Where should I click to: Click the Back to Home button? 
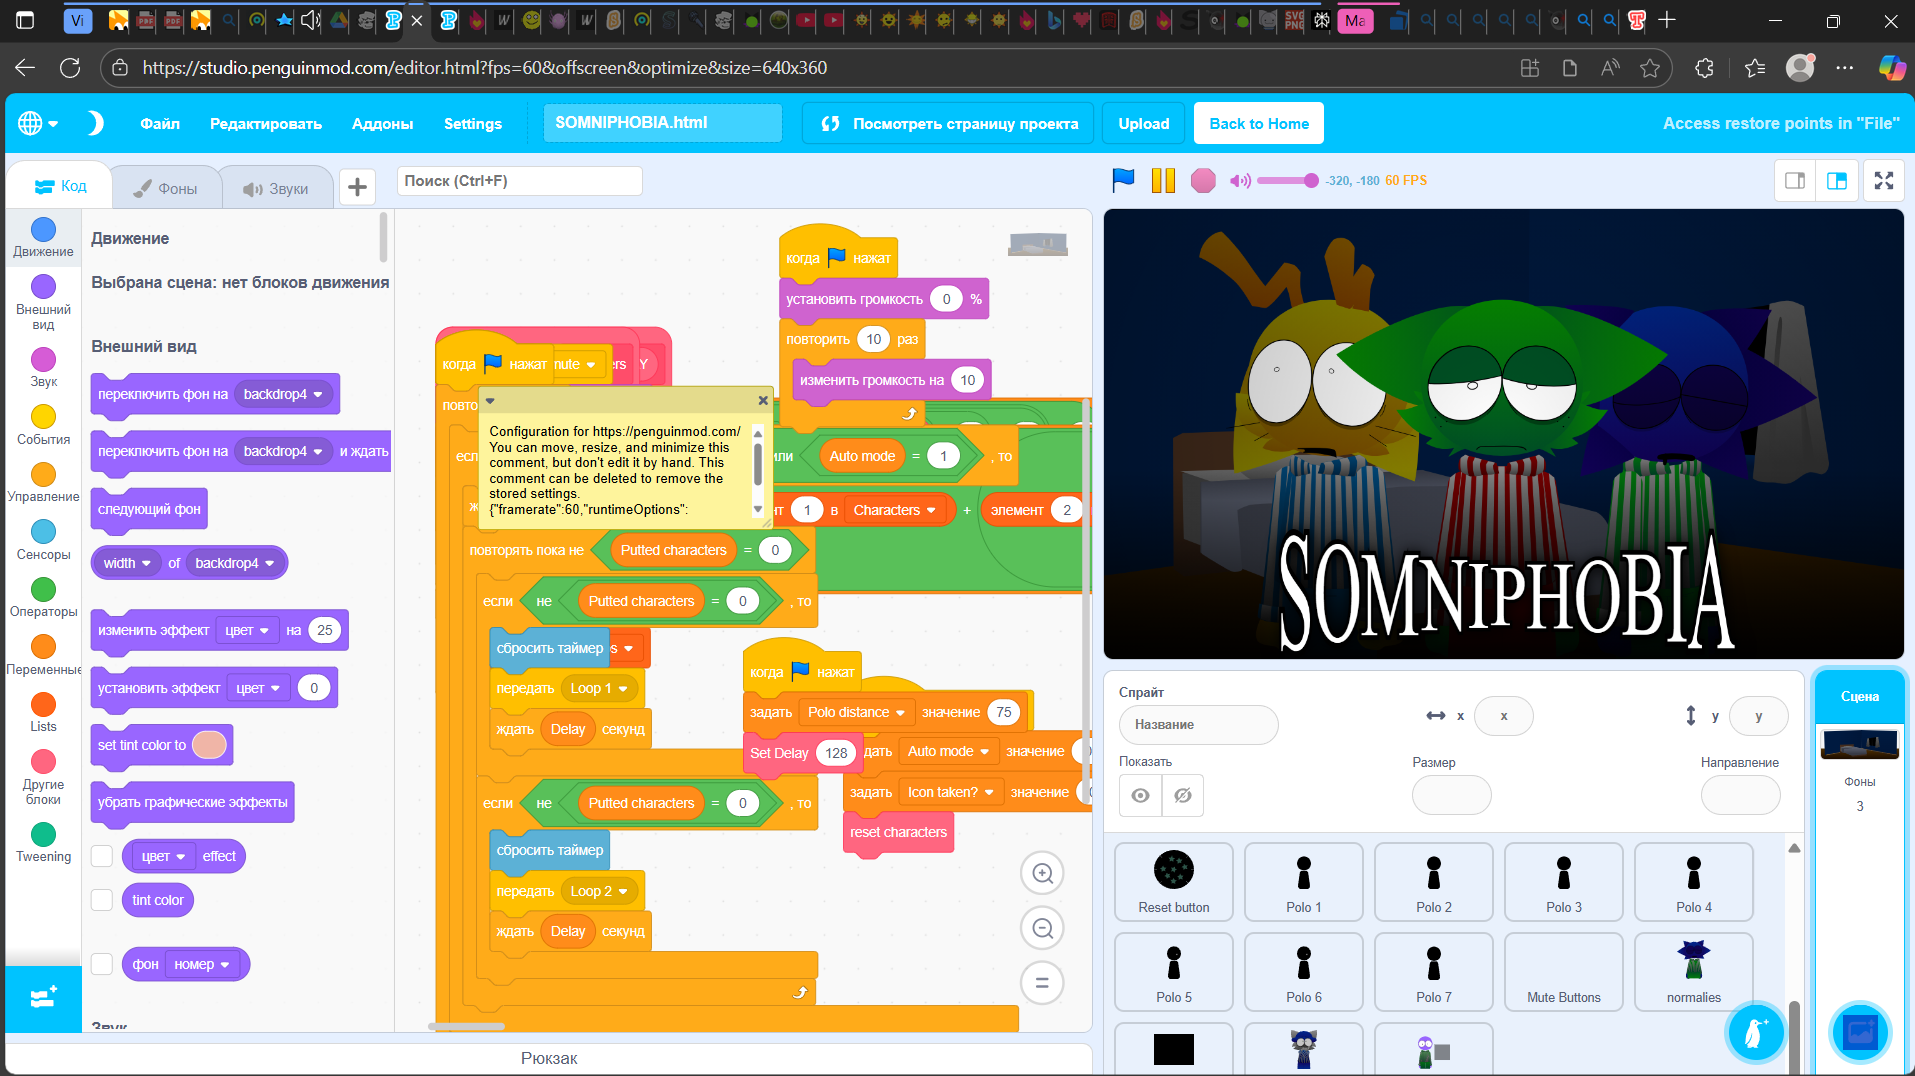[x=1259, y=124]
